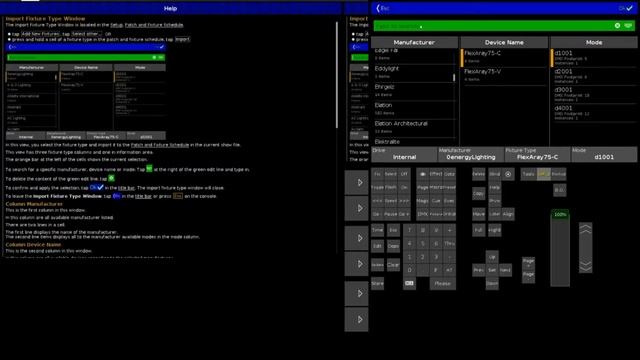This screenshot has height=360, width=640.
Task: Click the fourth executor go arrow button
Action: (356, 264)
